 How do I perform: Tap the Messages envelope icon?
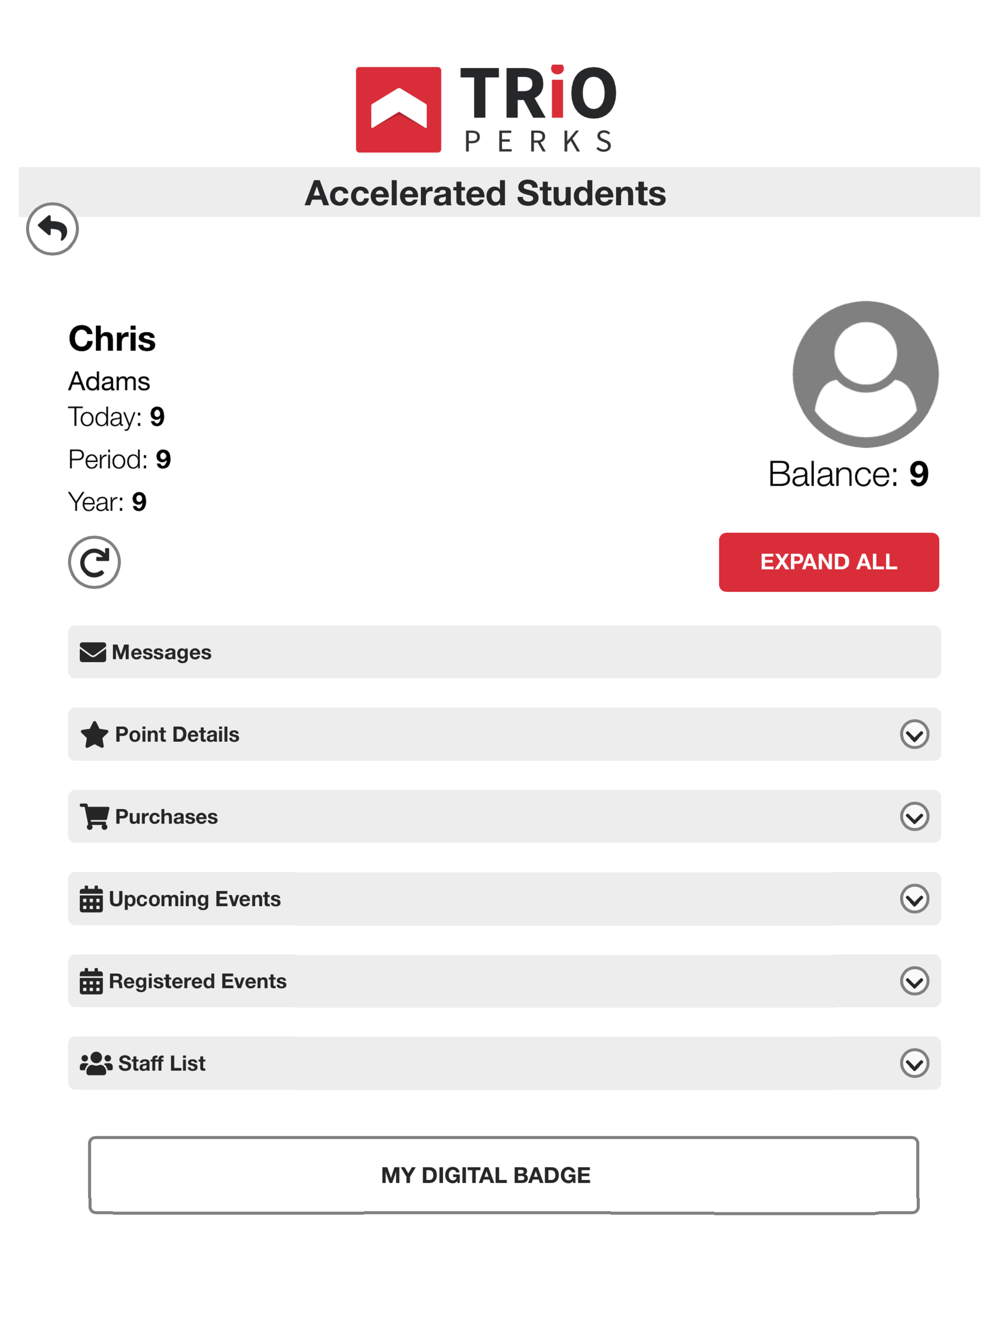coord(93,652)
